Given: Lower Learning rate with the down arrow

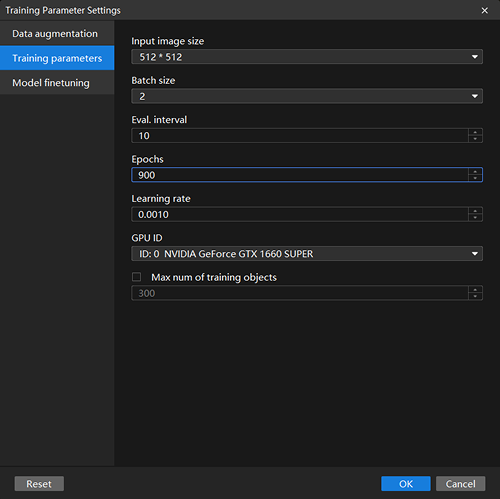Looking at the screenshot, I should tap(475, 218).
